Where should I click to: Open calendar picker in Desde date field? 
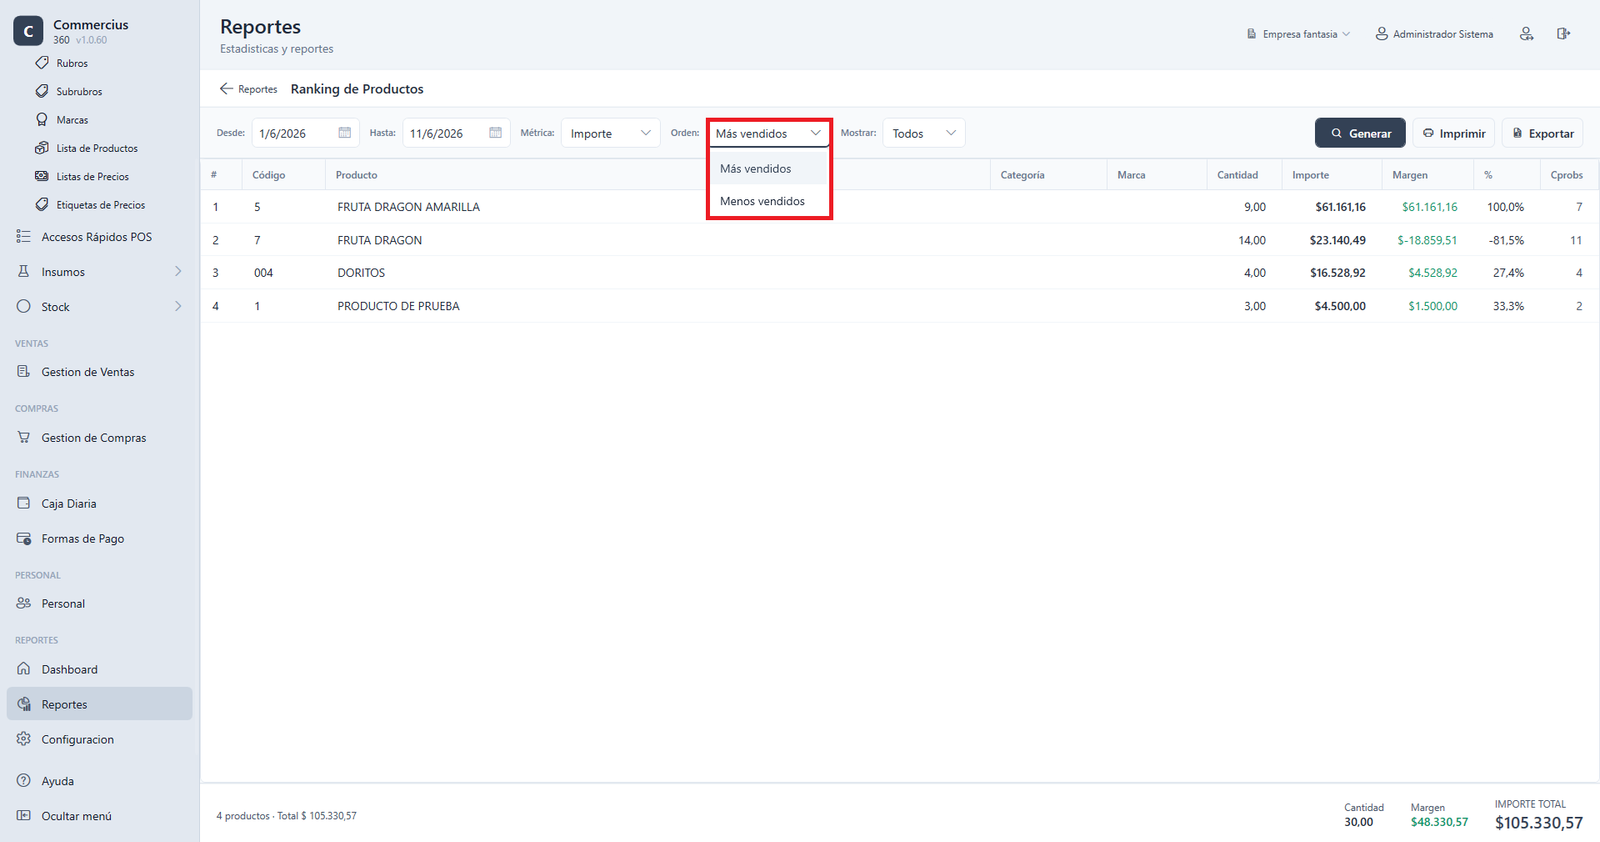tap(344, 133)
